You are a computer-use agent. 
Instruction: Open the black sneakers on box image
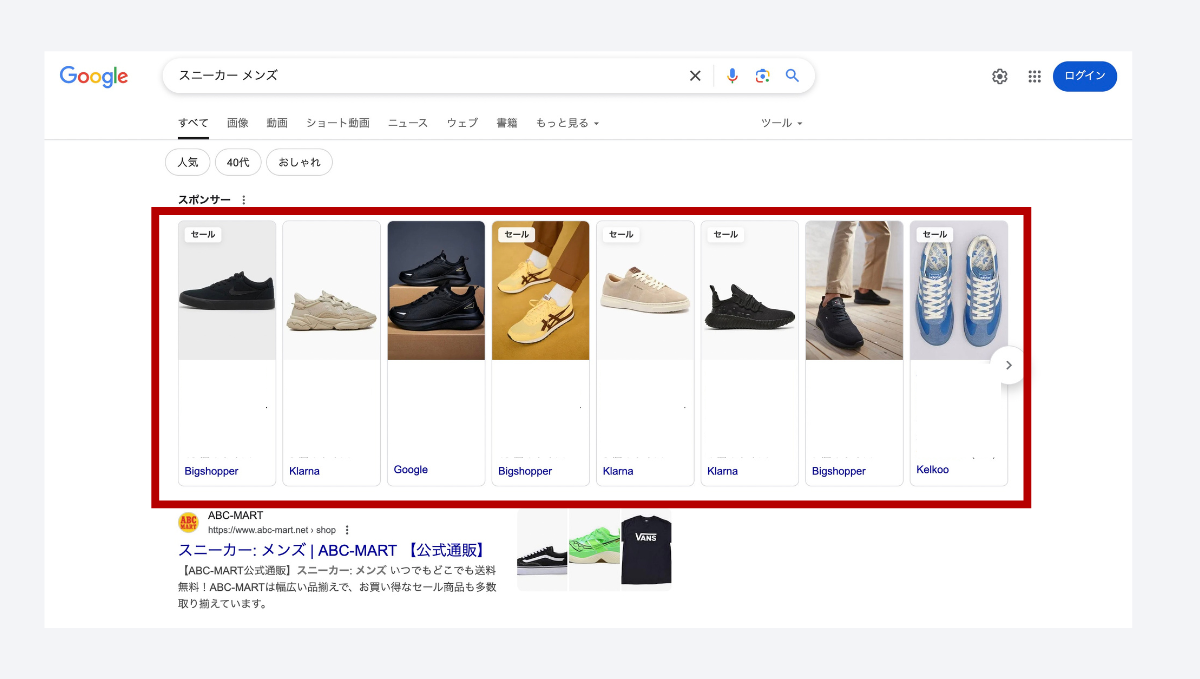pyautogui.click(x=436, y=290)
